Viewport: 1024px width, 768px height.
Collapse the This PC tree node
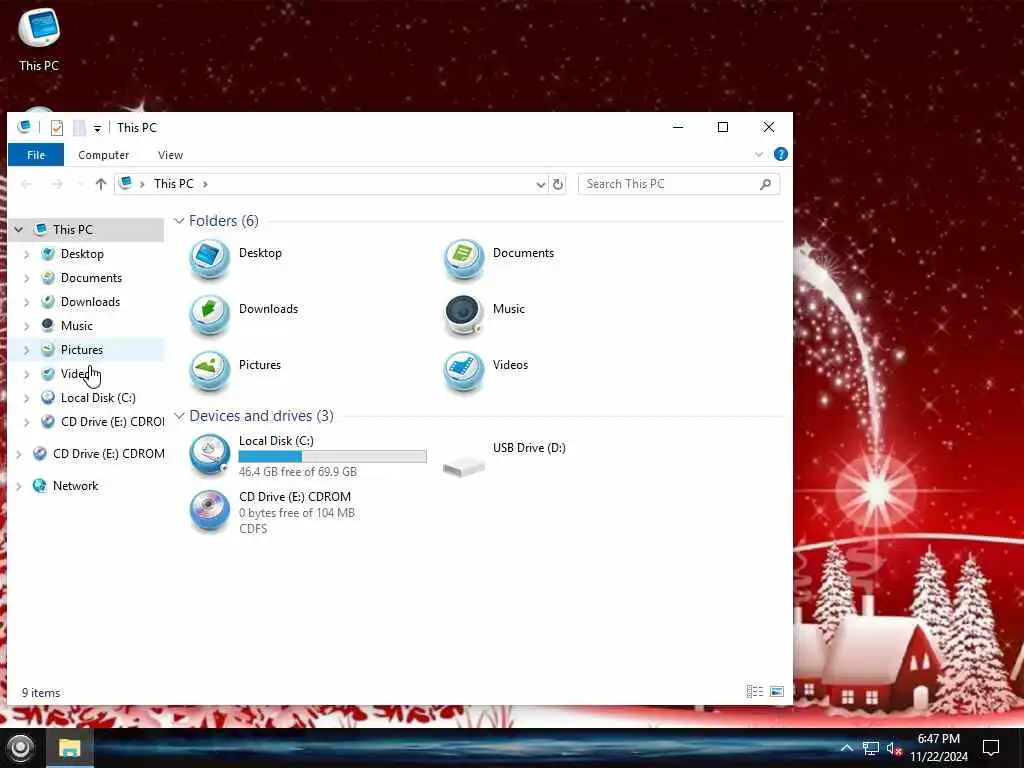(19, 230)
